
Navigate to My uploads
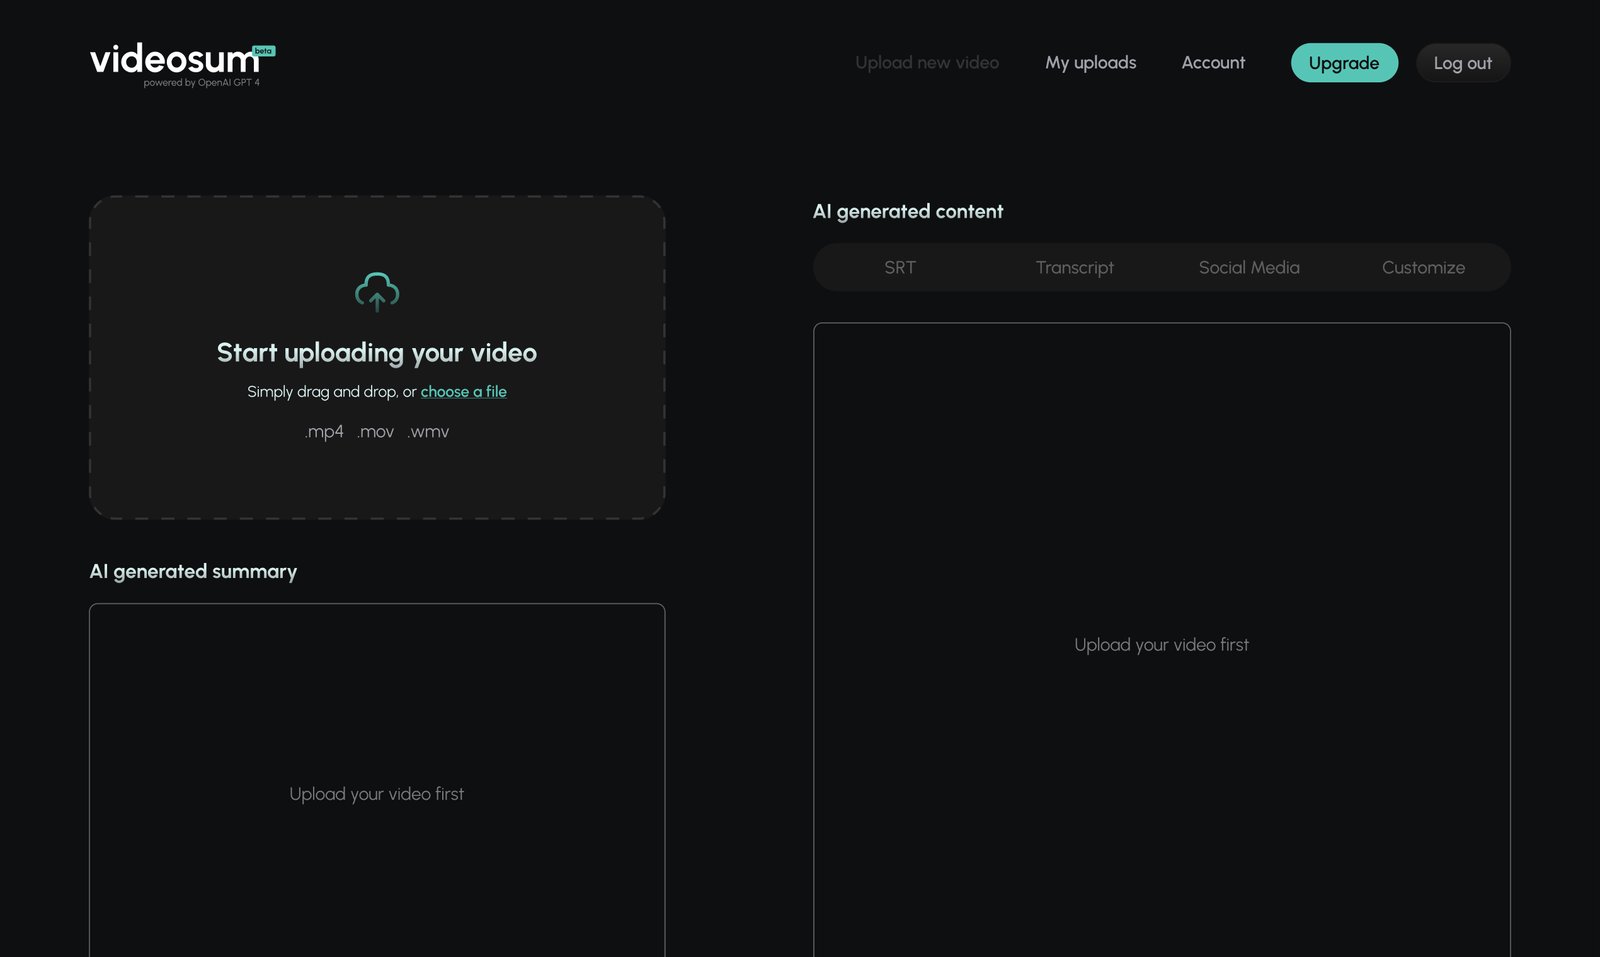coord(1090,62)
